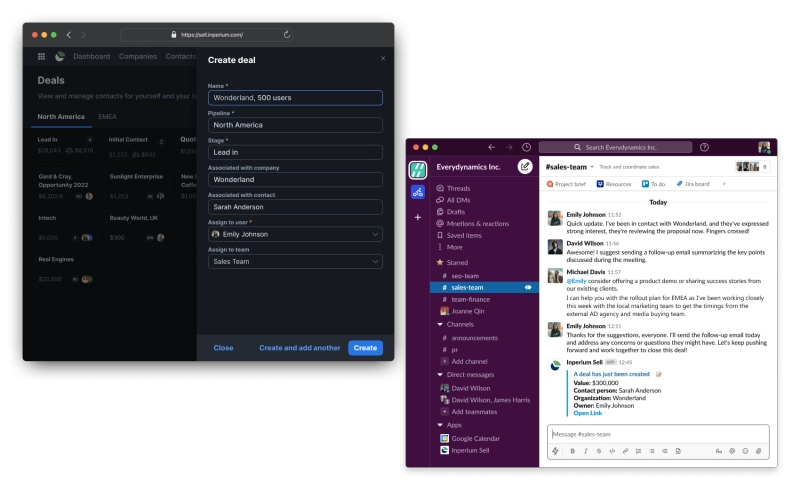Open the apps grid icon in Inperium
Viewport: 800px width, 490px height.
point(41,56)
